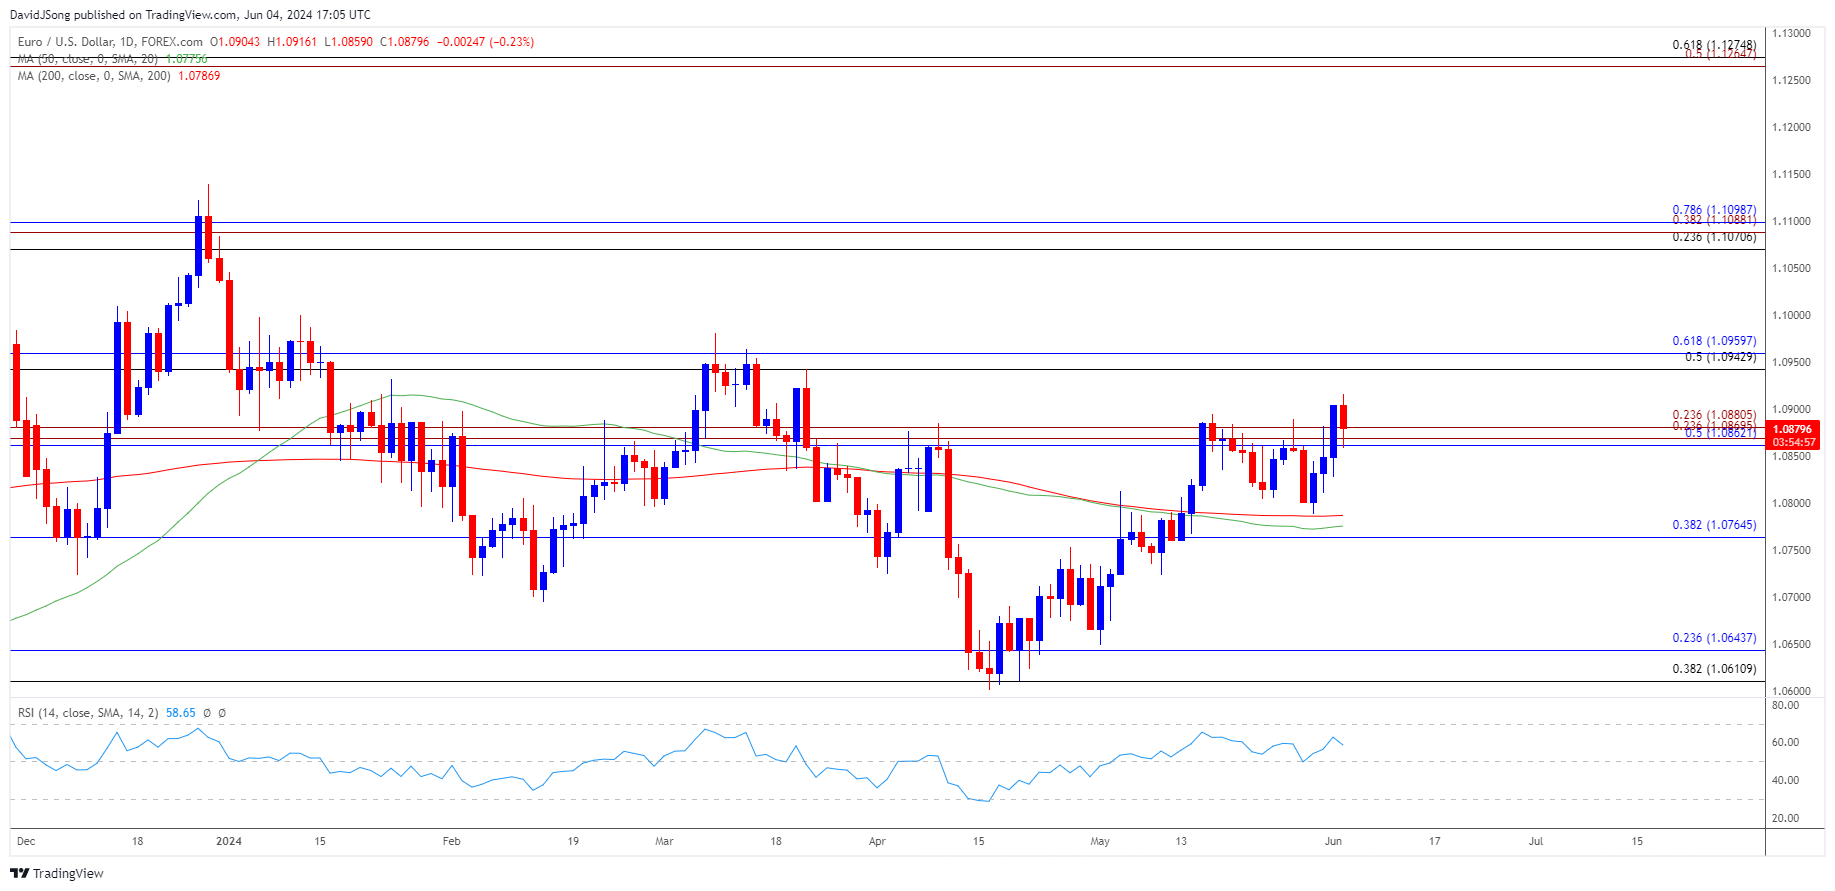
Task: Click 1.07000 on the price axis
Action: tap(1791, 597)
